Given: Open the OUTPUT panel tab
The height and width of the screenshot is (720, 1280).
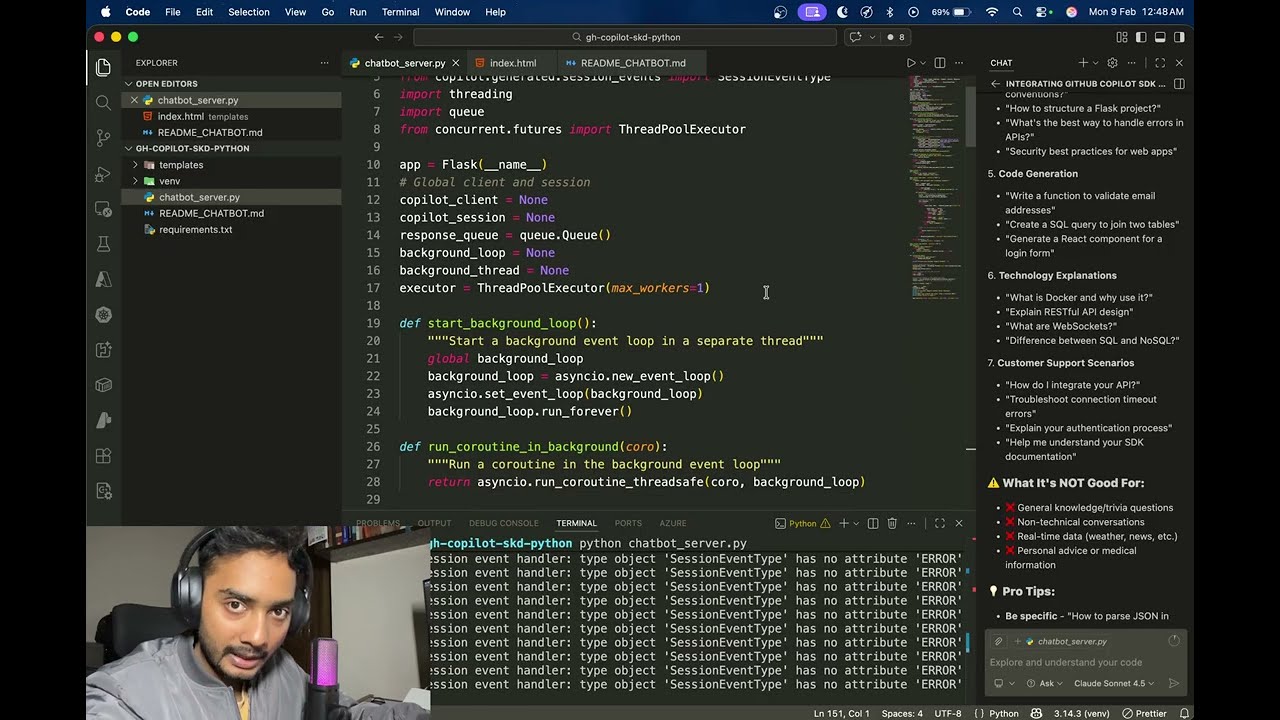Looking at the screenshot, I should pos(434,523).
